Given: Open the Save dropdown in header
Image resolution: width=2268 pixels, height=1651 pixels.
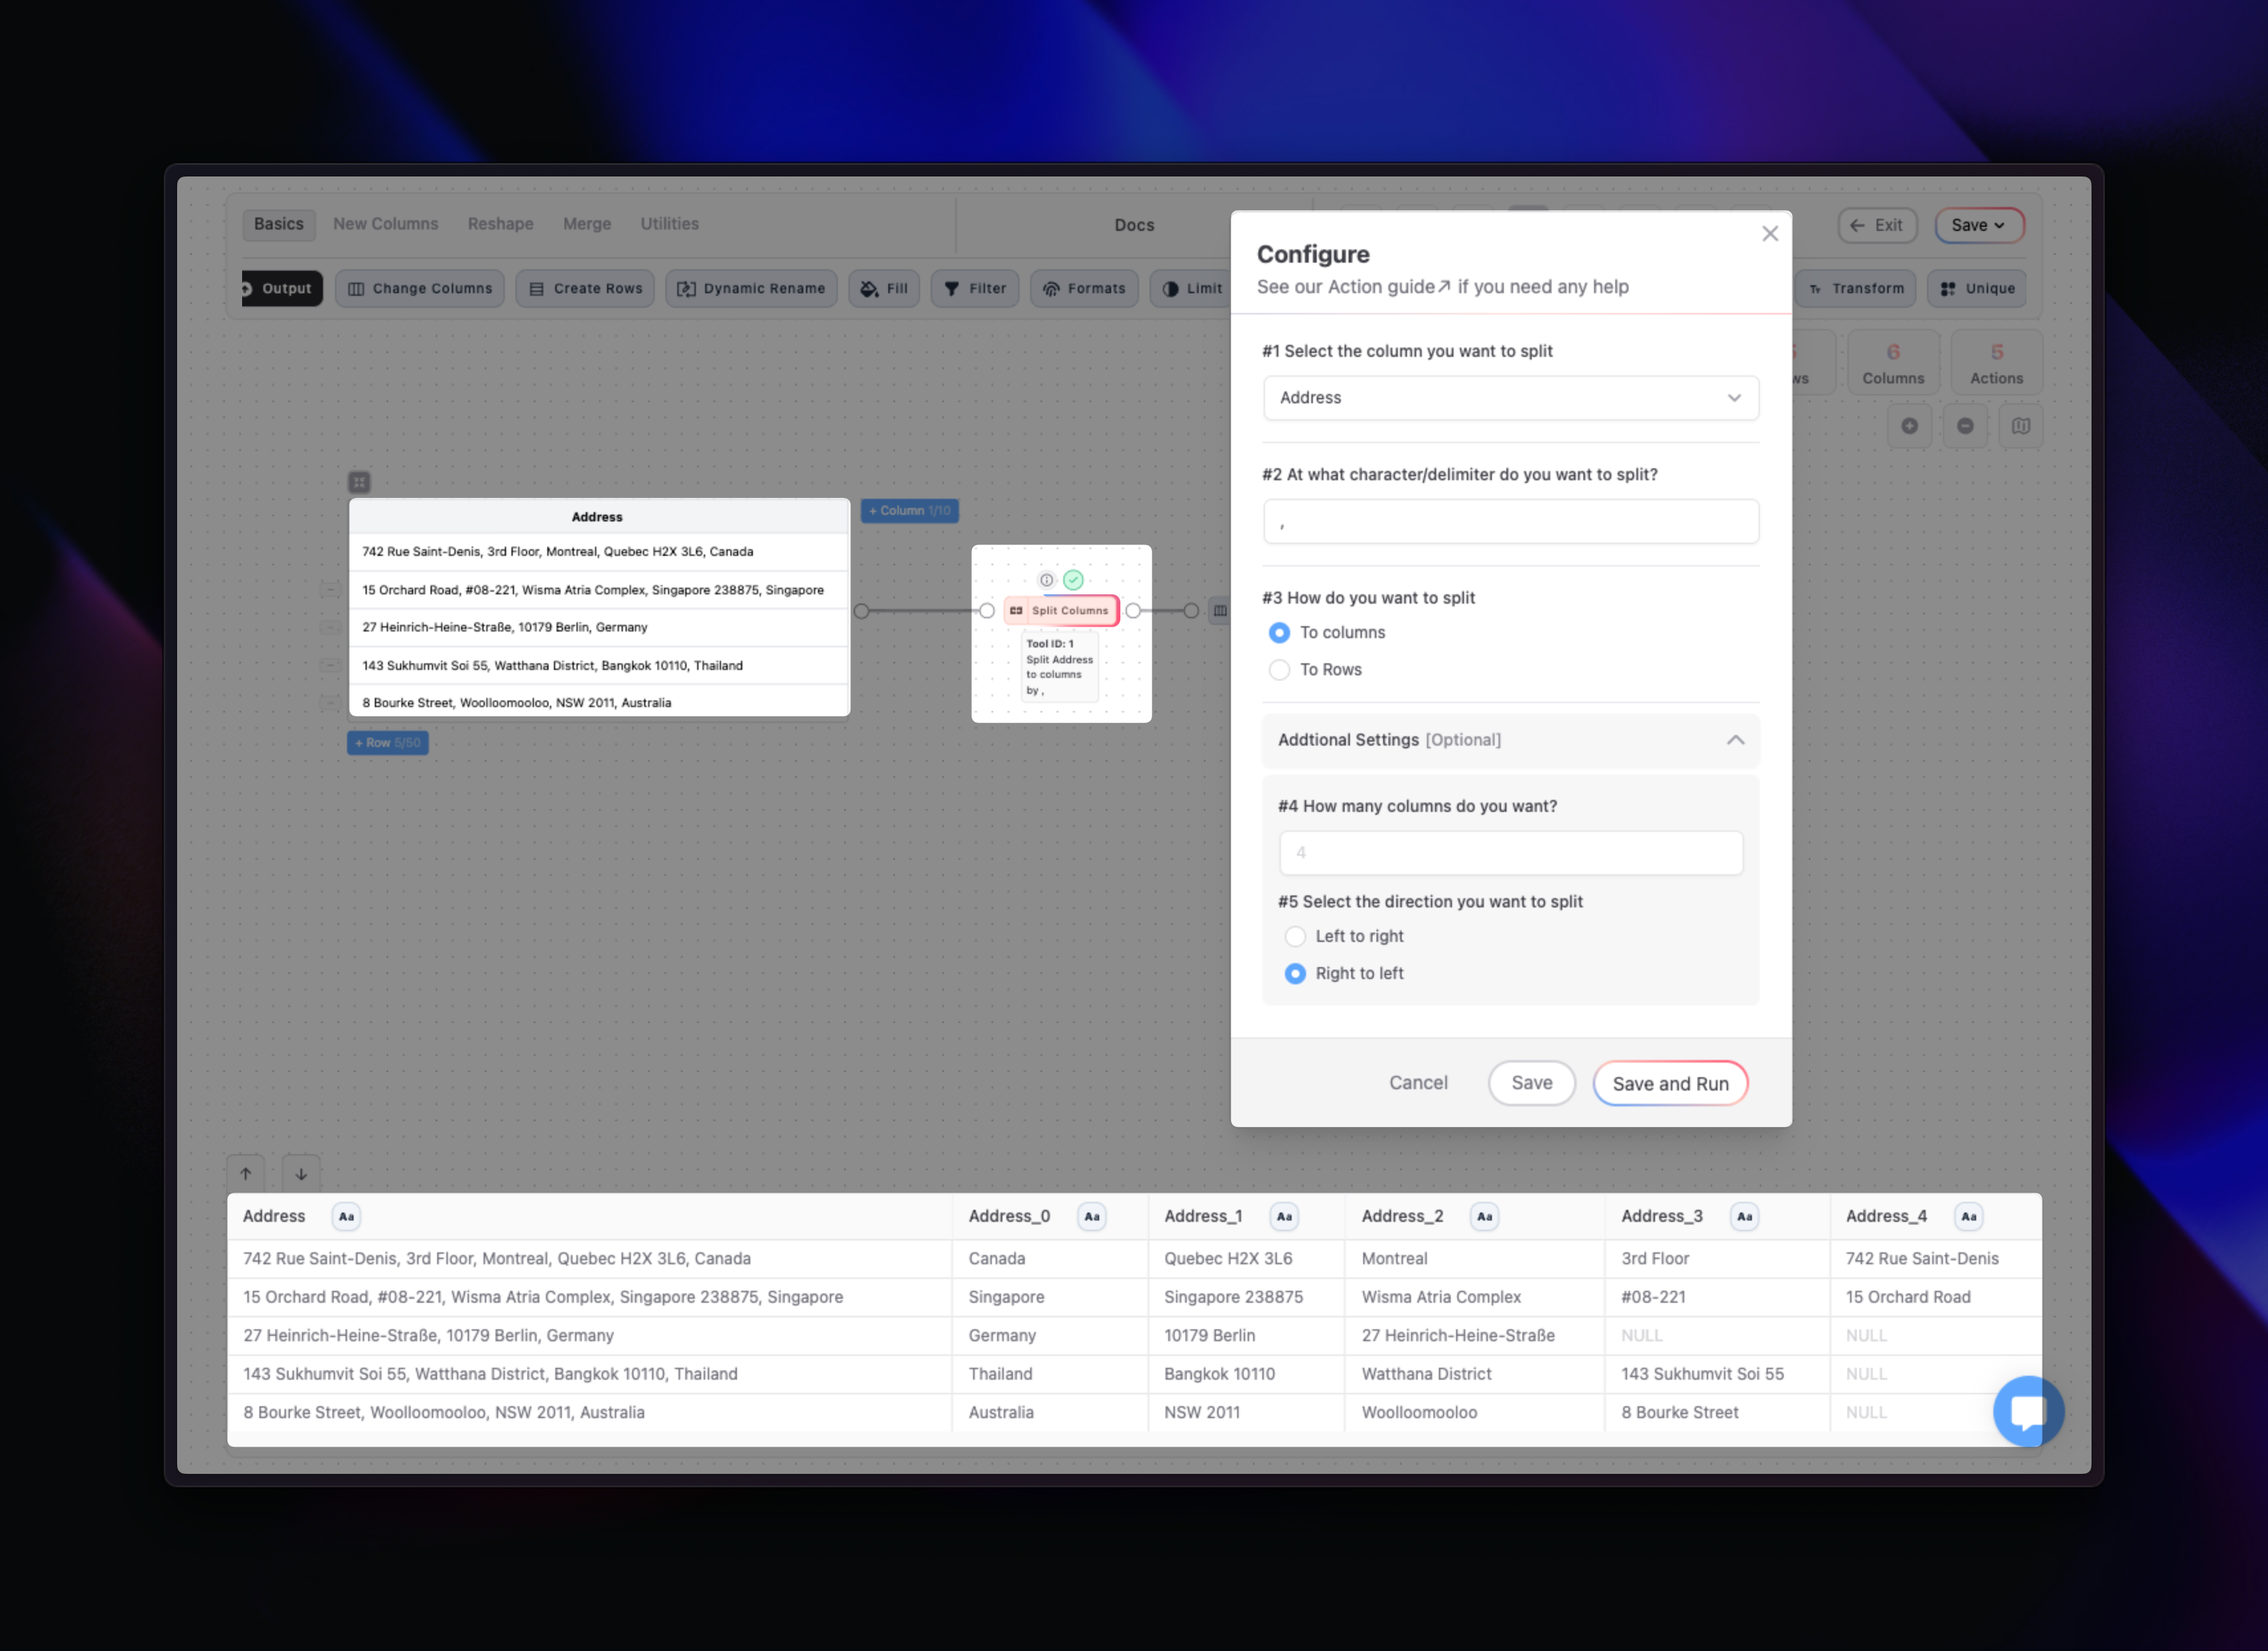Looking at the screenshot, I should [x=1979, y=226].
